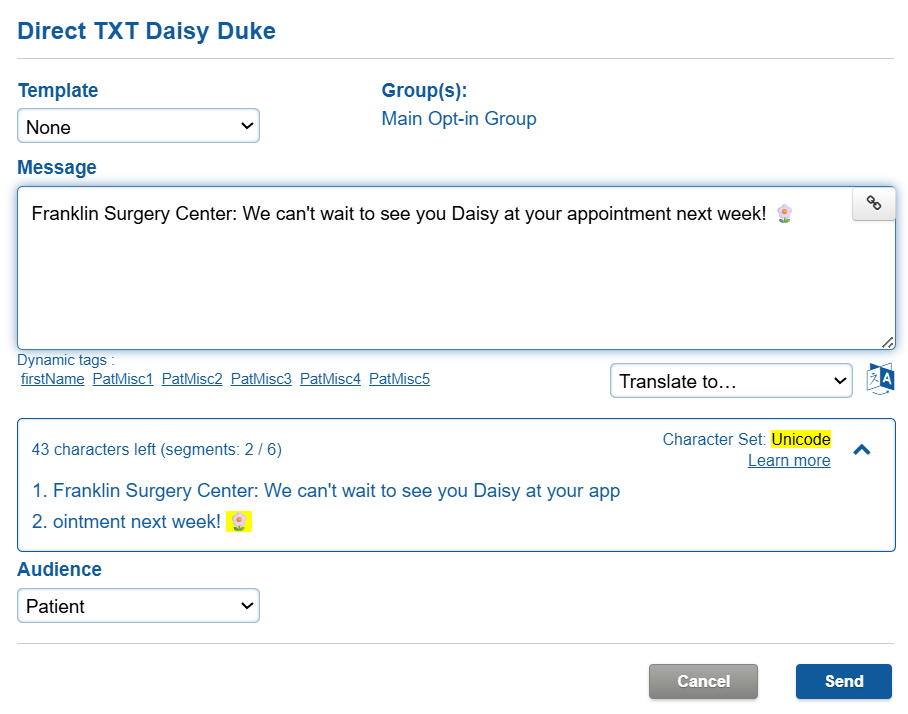Image resolution: width=908 pixels, height=714 pixels.
Task: Click the resize handle of Message box
Action: pyautogui.click(x=888, y=342)
